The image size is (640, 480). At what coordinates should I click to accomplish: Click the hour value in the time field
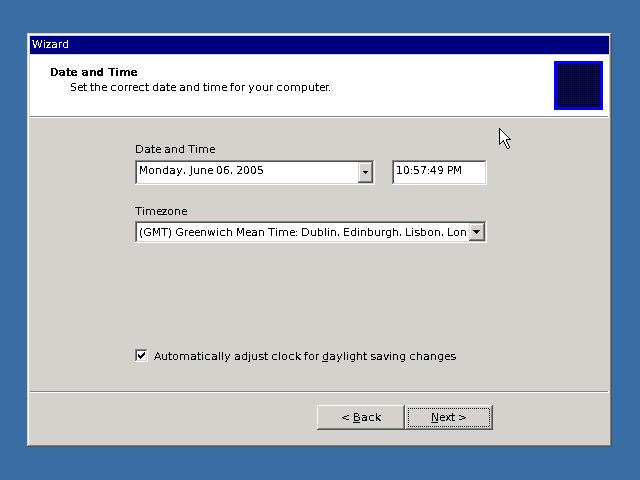[402, 171]
